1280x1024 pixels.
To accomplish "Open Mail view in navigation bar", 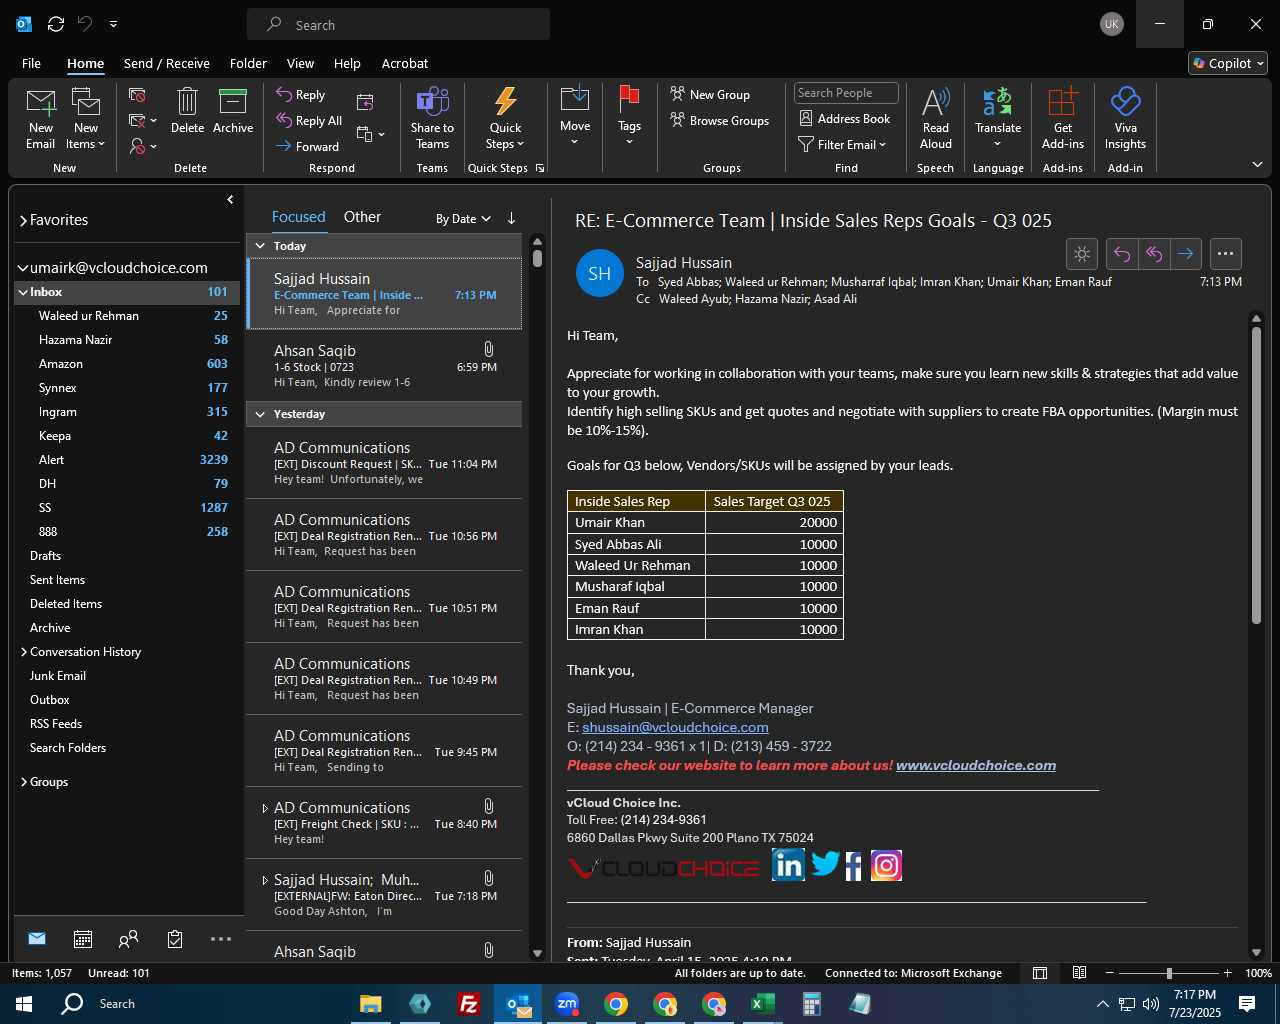I will pos(37,939).
